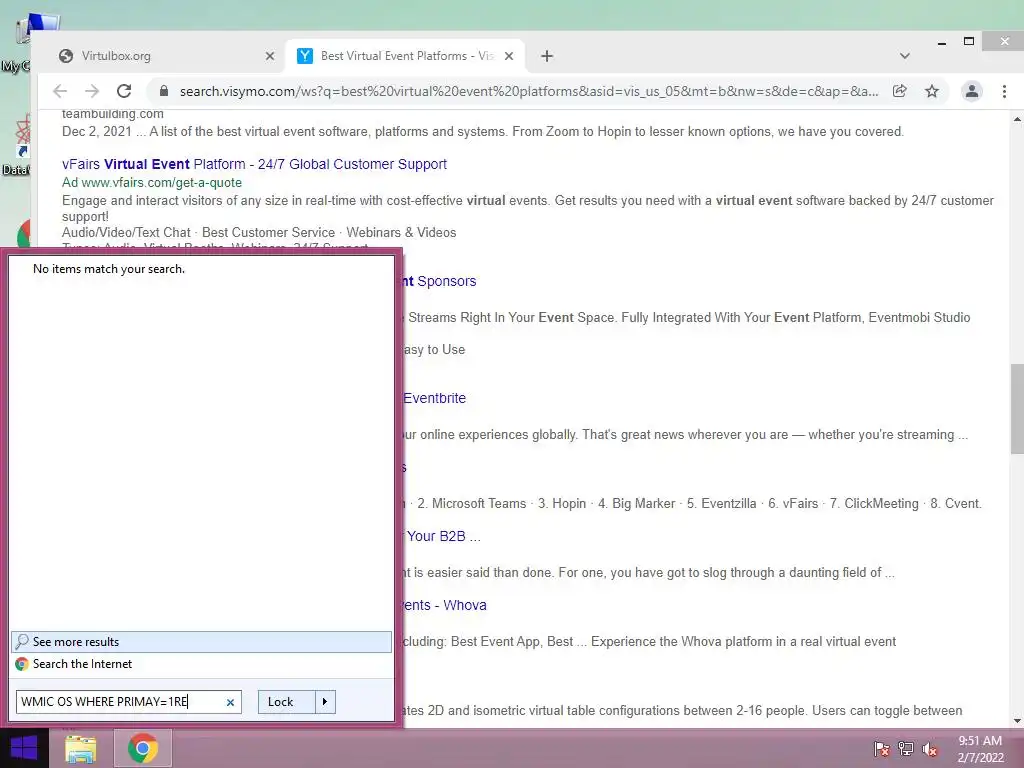Click the muted volume tray icon
Screen dimensions: 1024x768
coord(930,750)
